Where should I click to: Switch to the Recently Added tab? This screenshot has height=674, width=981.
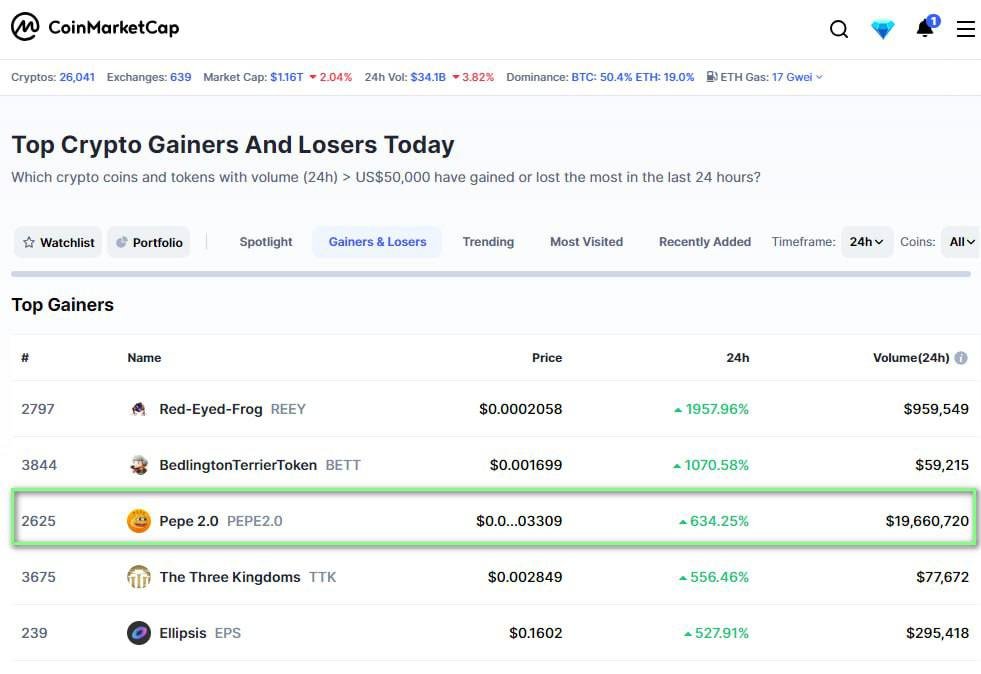coord(704,242)
